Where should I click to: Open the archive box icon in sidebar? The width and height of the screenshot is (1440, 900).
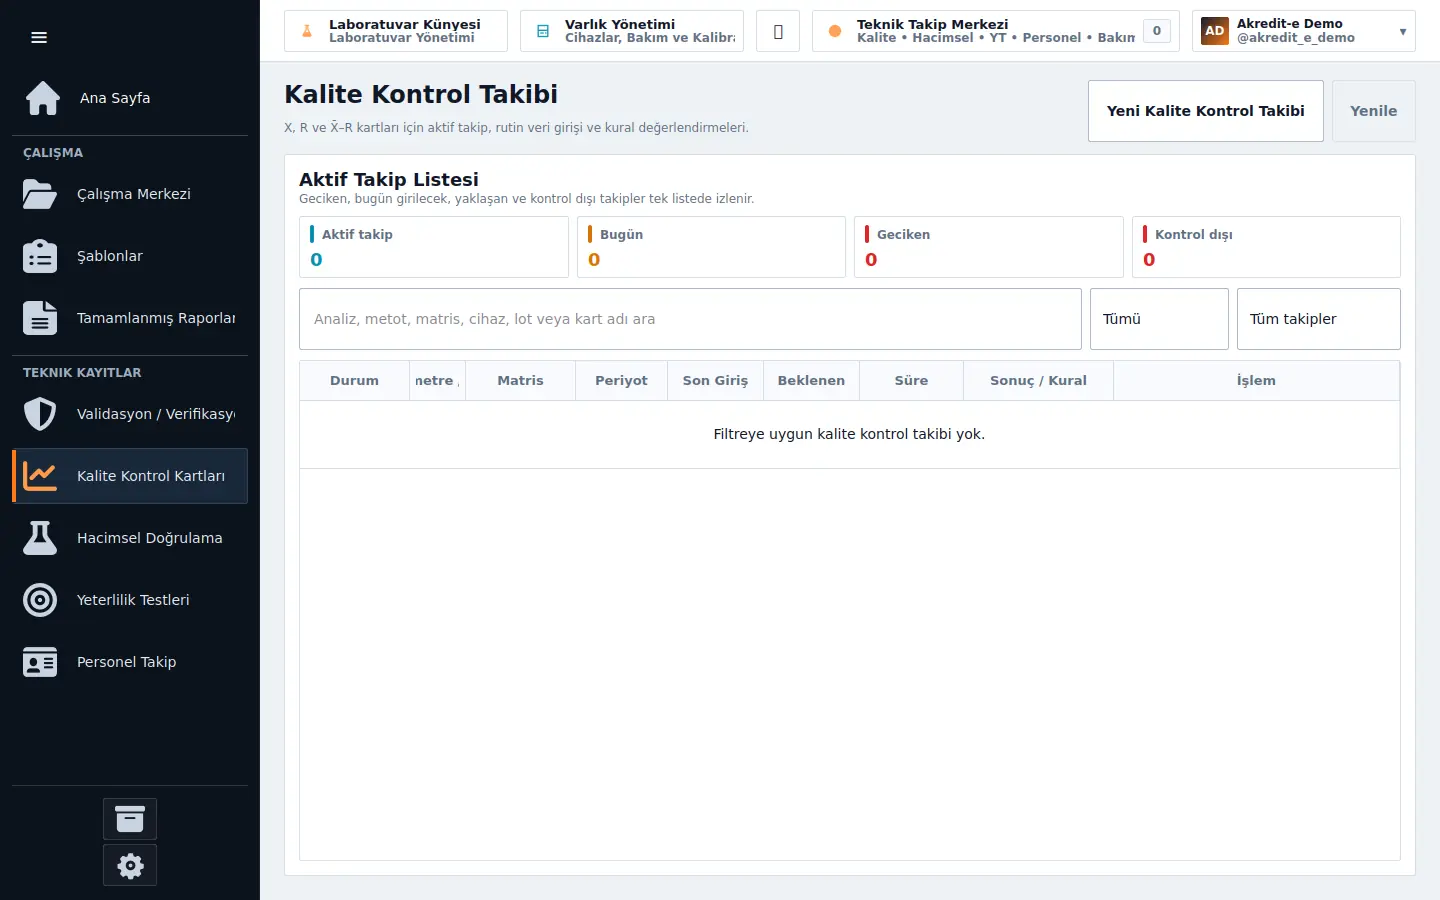tap(130, 819)
